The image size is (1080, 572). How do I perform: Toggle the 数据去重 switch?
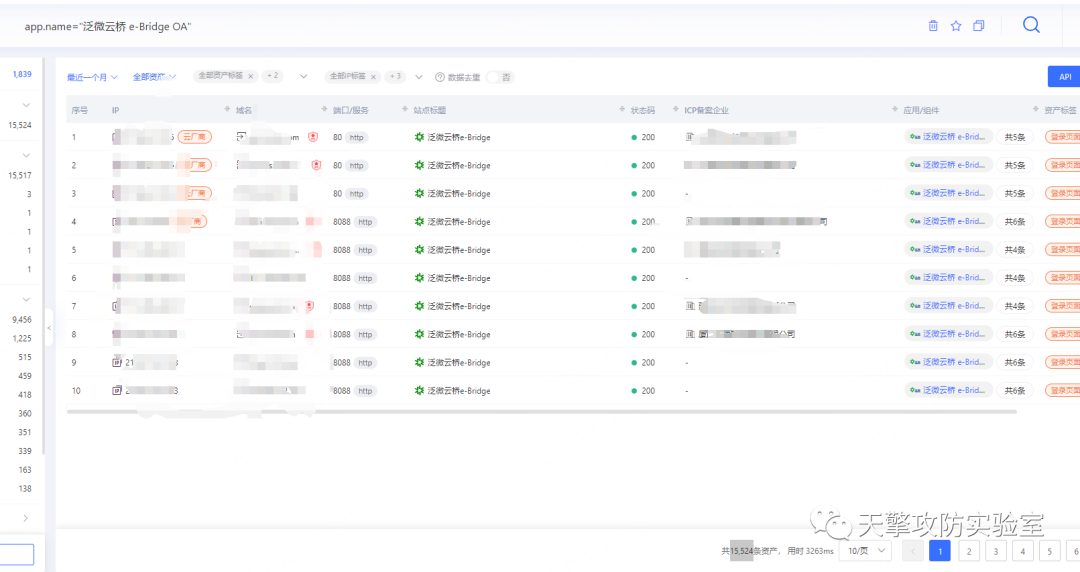point(499,77)
